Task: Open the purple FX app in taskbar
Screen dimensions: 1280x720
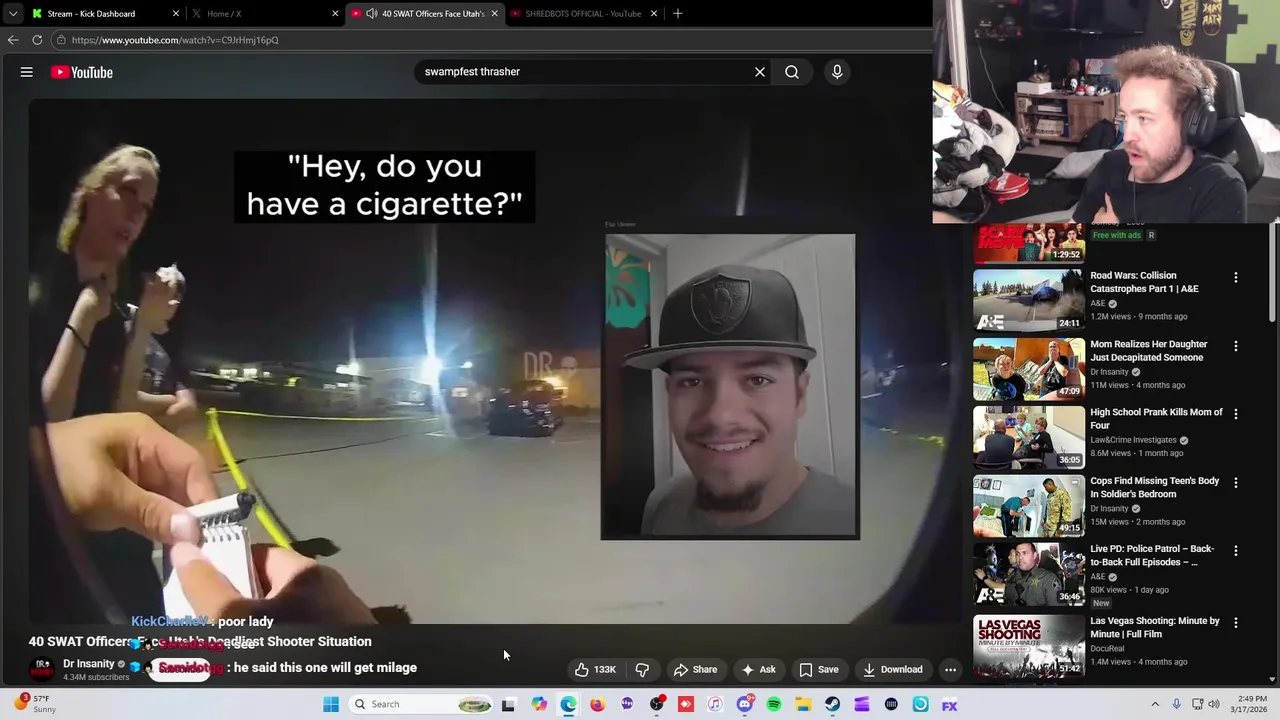Action: (x=950, y=704)
